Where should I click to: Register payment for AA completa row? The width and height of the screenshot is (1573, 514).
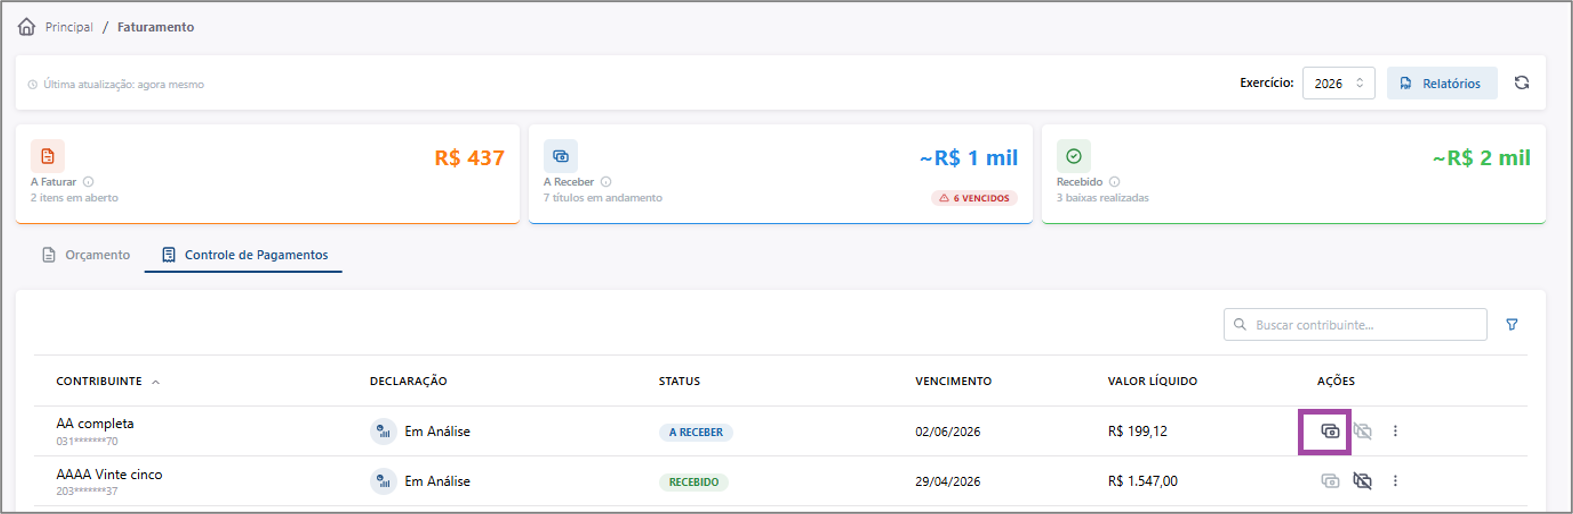click(x=1329, y=431)
